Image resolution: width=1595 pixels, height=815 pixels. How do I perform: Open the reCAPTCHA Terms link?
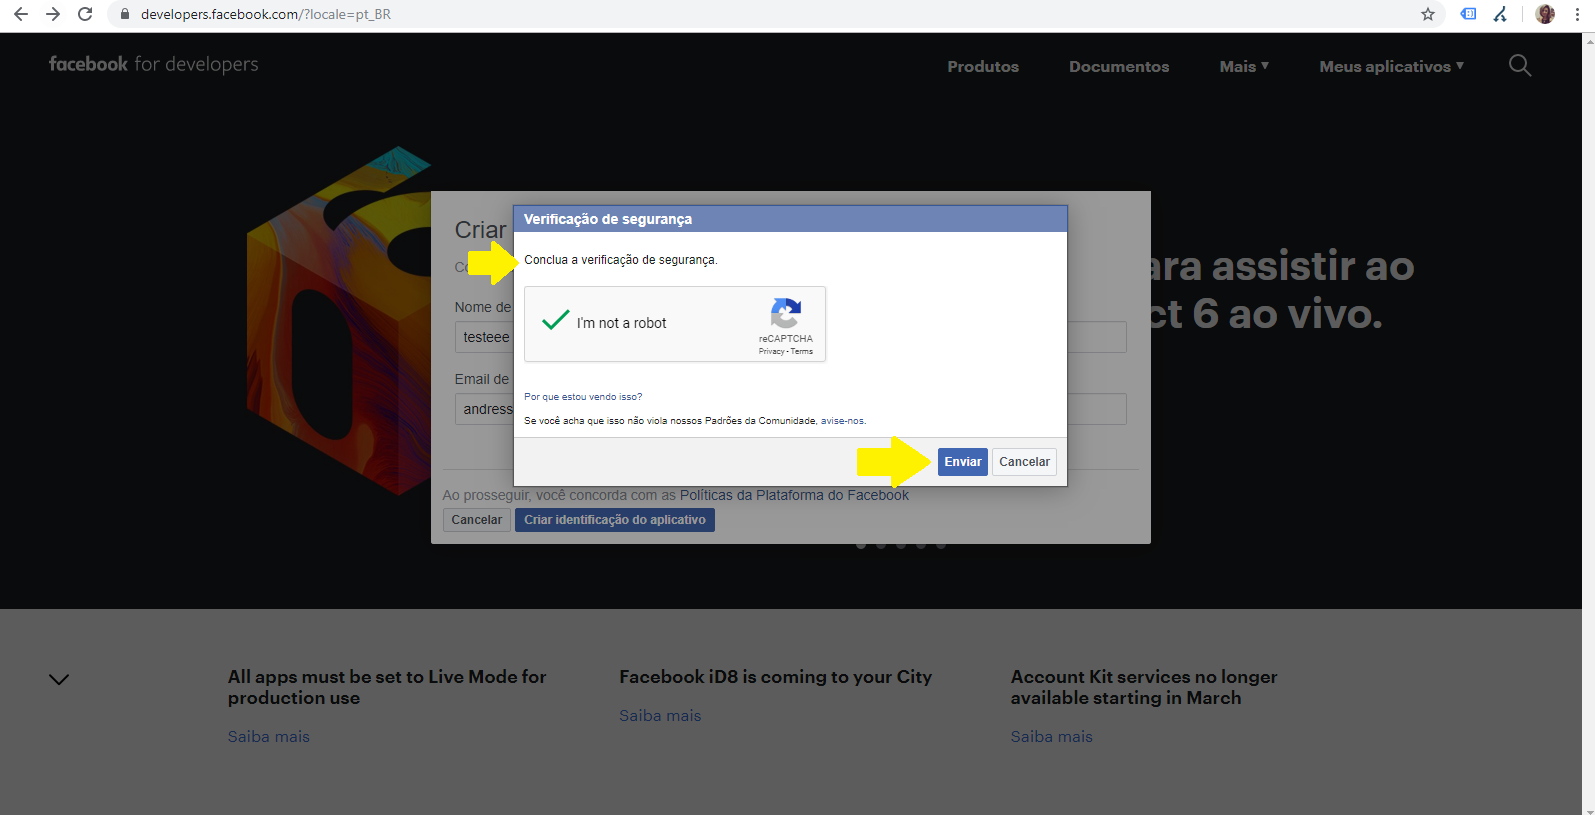point(802,352)
